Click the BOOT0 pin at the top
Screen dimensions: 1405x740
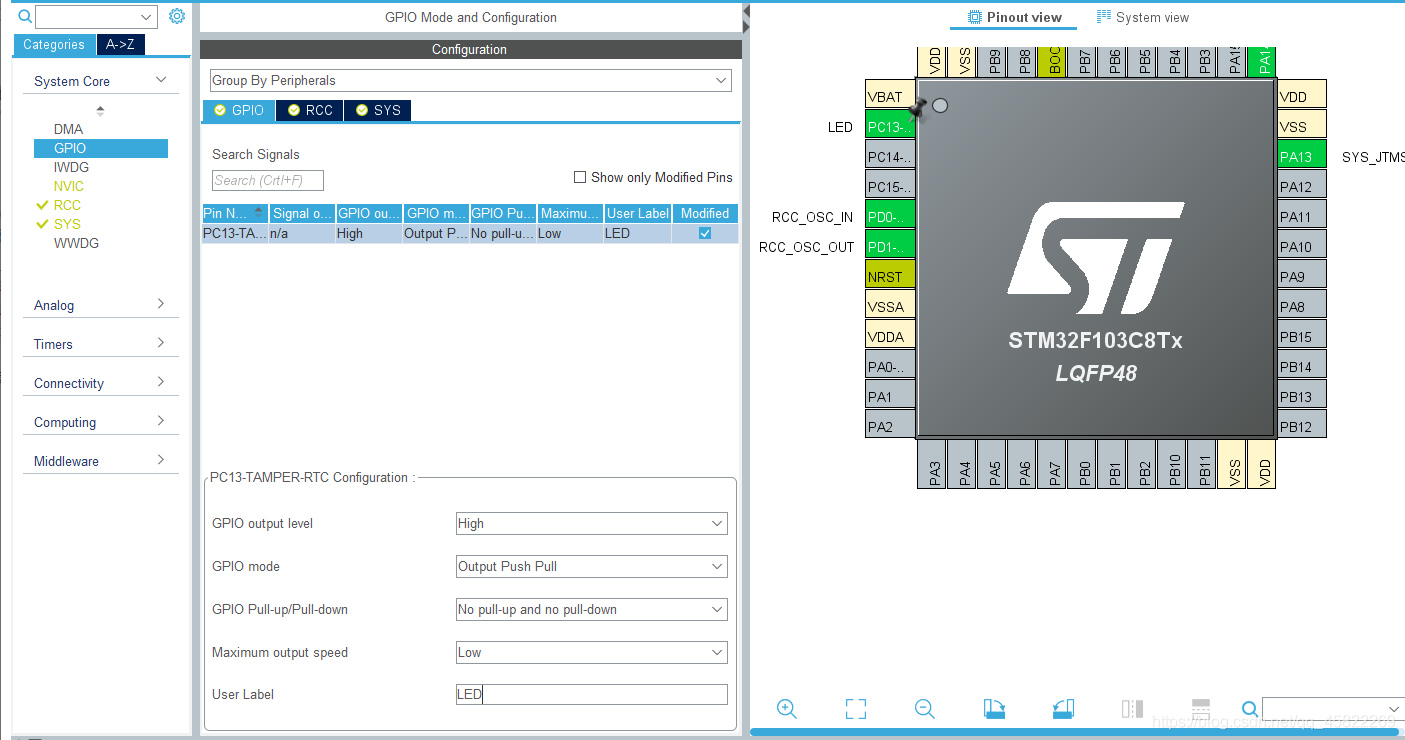(1054, 61)
